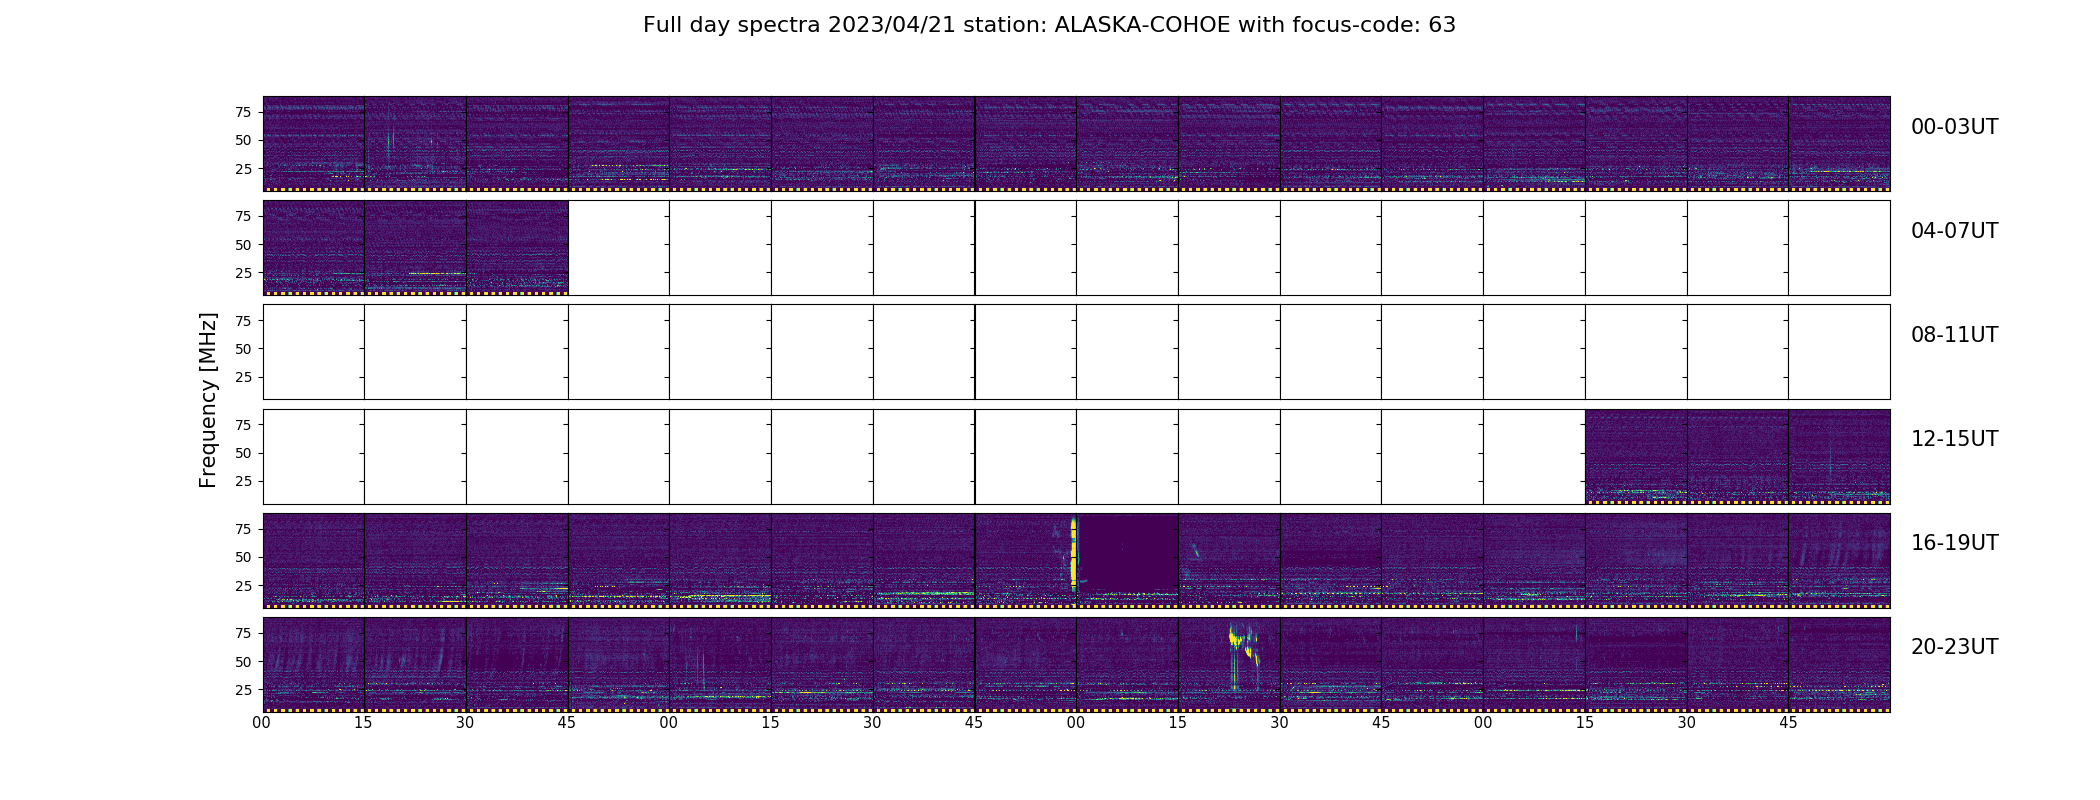Click the last spectrogram panel of the 20-23UT row
This screenshot has height=800, width=2100.
pyautogui.click(x=1839, y=665)
